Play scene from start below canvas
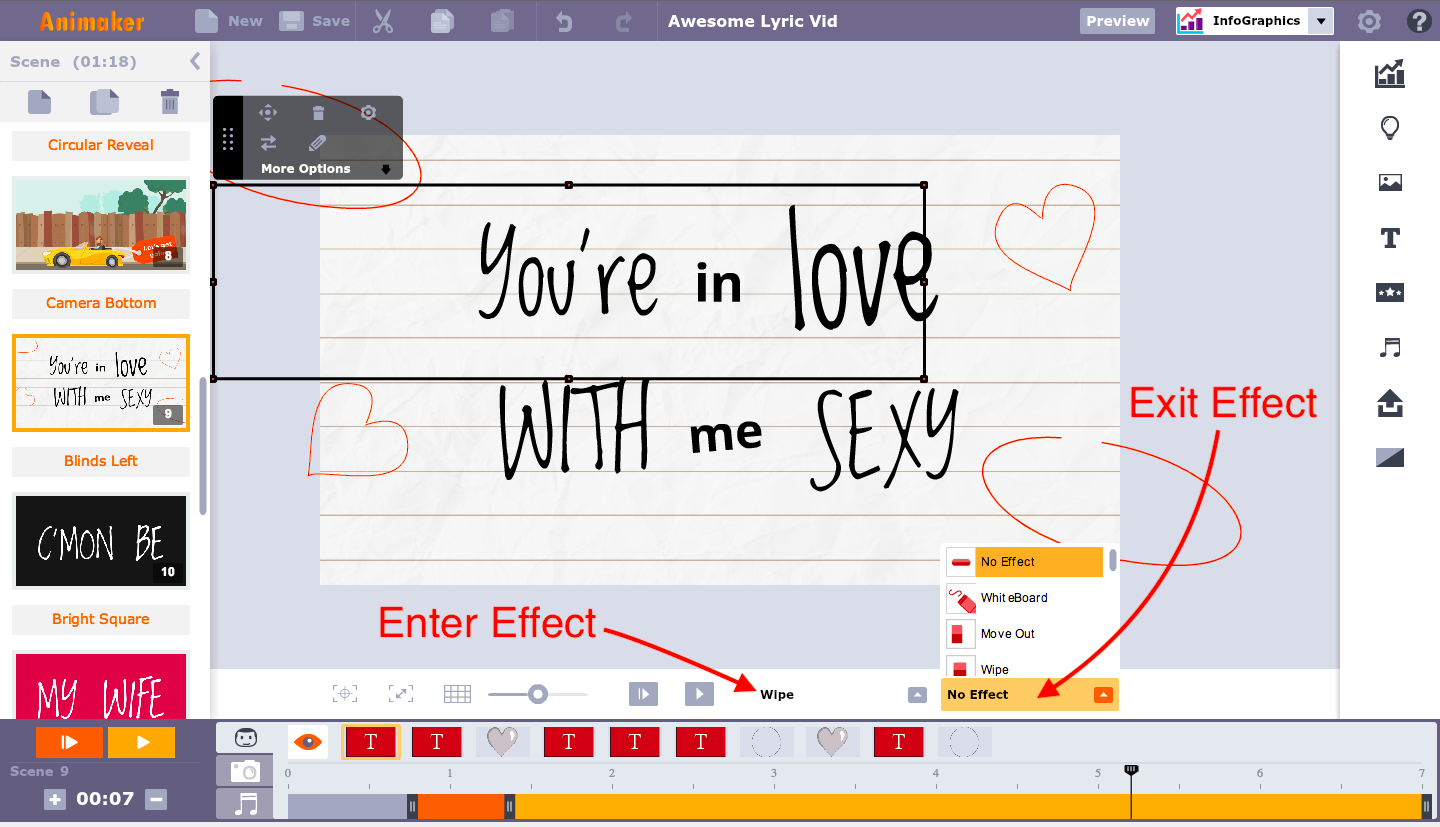Screen dimensions: 1440x827 (x=643, y=694)
